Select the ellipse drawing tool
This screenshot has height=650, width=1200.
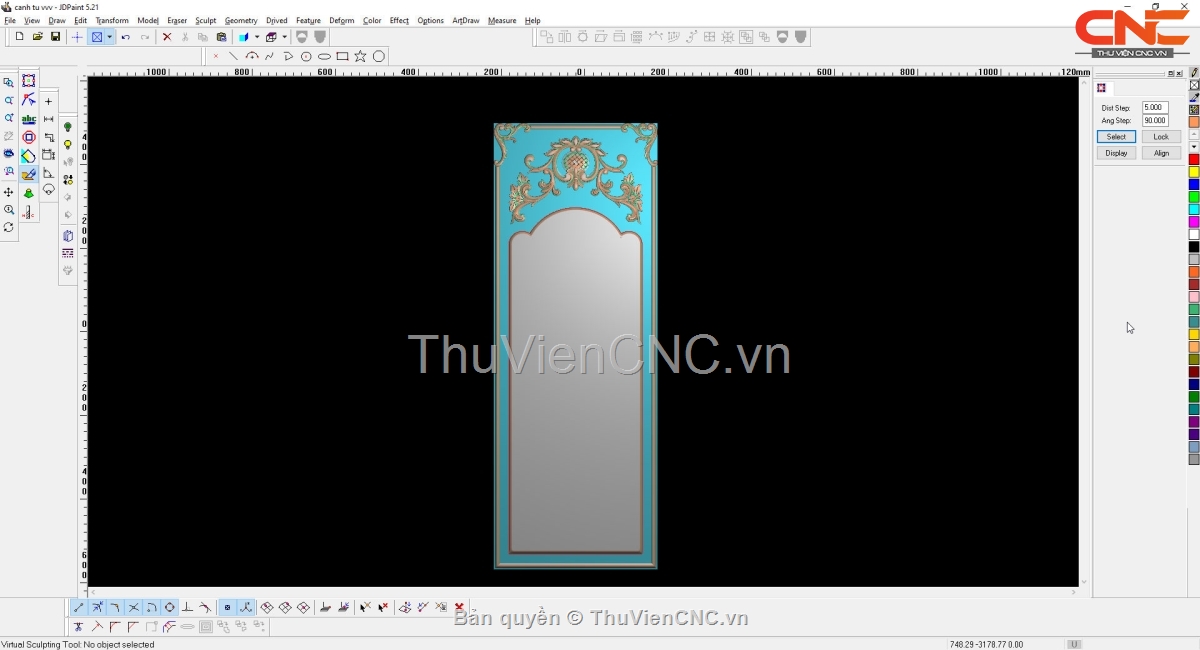(x=324, y=56)
